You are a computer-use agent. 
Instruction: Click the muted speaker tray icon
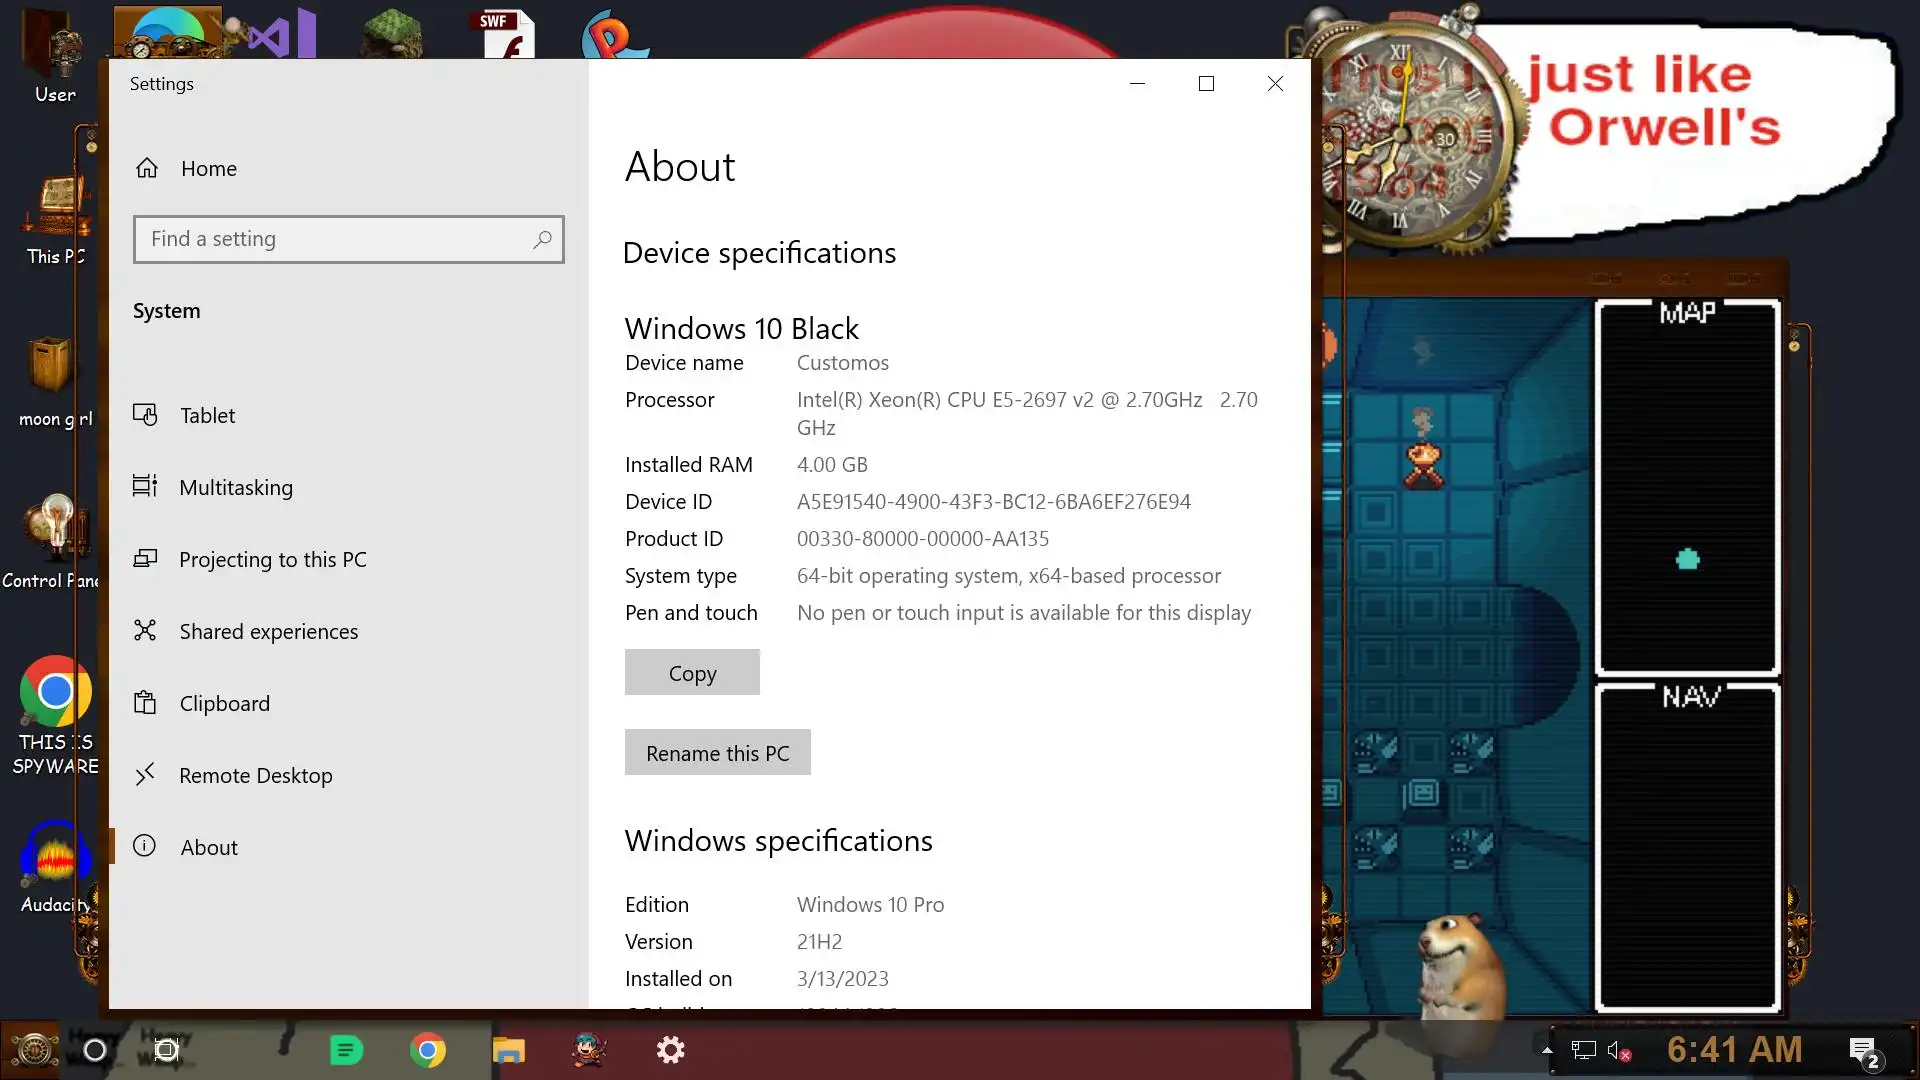point(1618,1051)
